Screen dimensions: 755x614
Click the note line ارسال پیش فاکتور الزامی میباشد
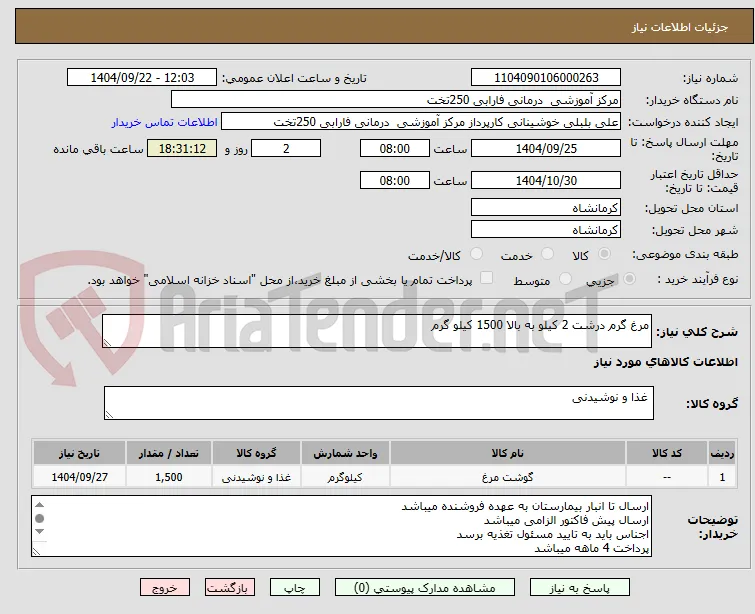click(566, 521)
